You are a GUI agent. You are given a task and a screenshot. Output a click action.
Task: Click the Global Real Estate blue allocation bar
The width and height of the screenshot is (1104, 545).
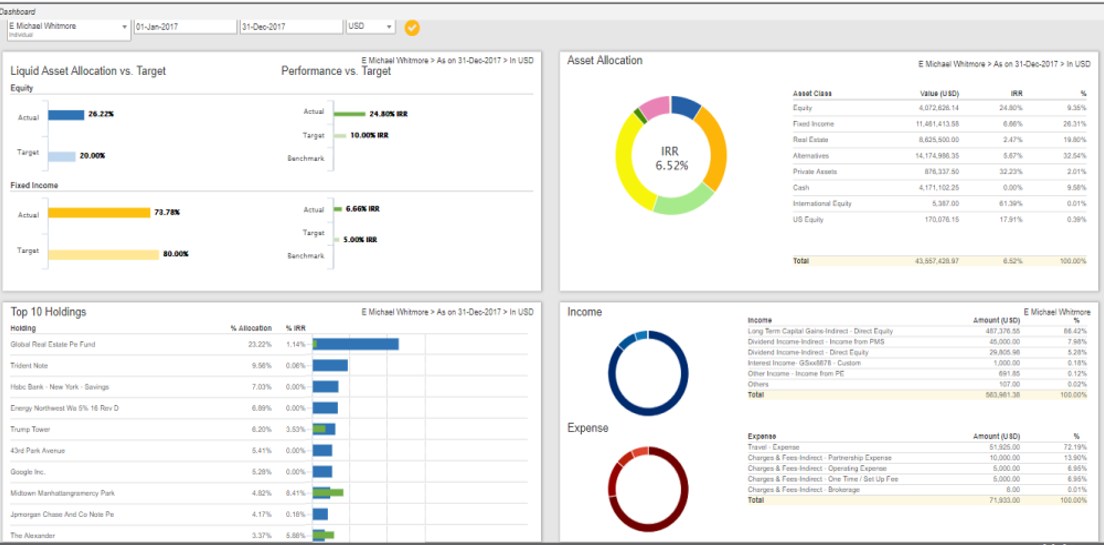(x=357, y=344)
